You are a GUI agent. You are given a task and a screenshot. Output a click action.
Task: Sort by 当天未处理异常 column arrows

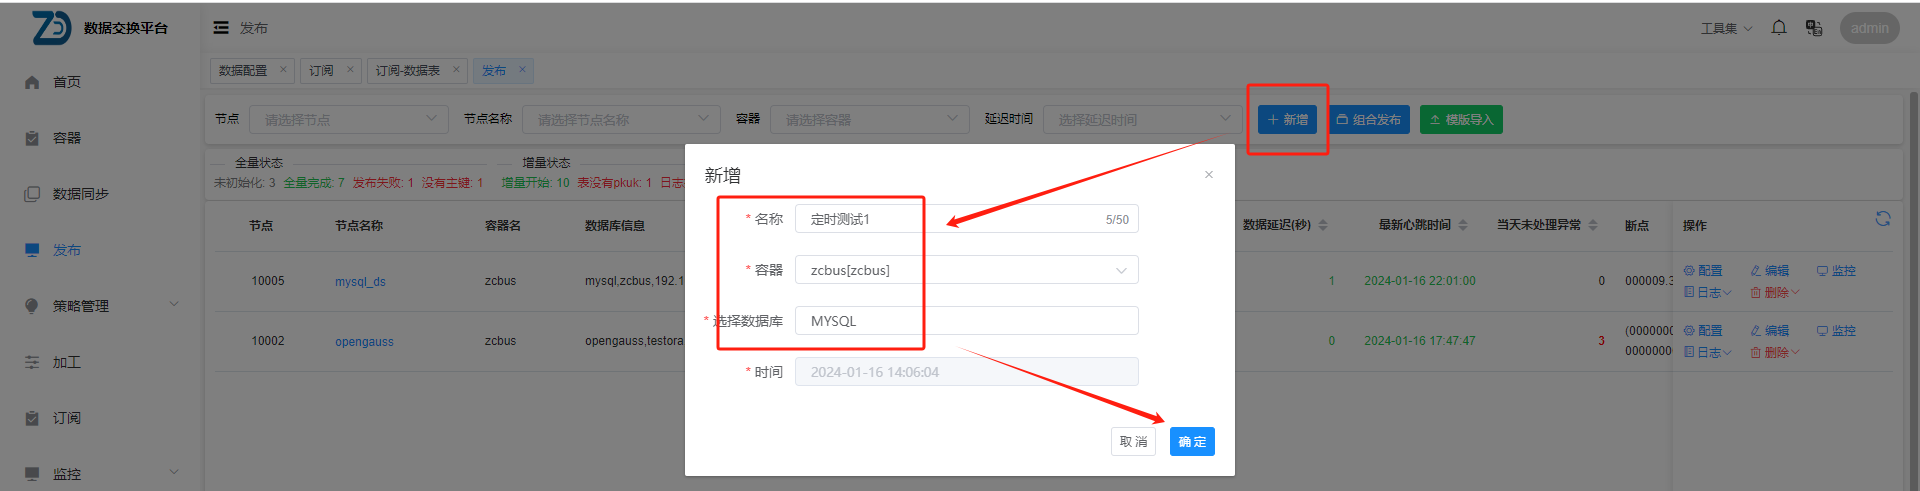pyautogui.click(x=1593, y=225)
